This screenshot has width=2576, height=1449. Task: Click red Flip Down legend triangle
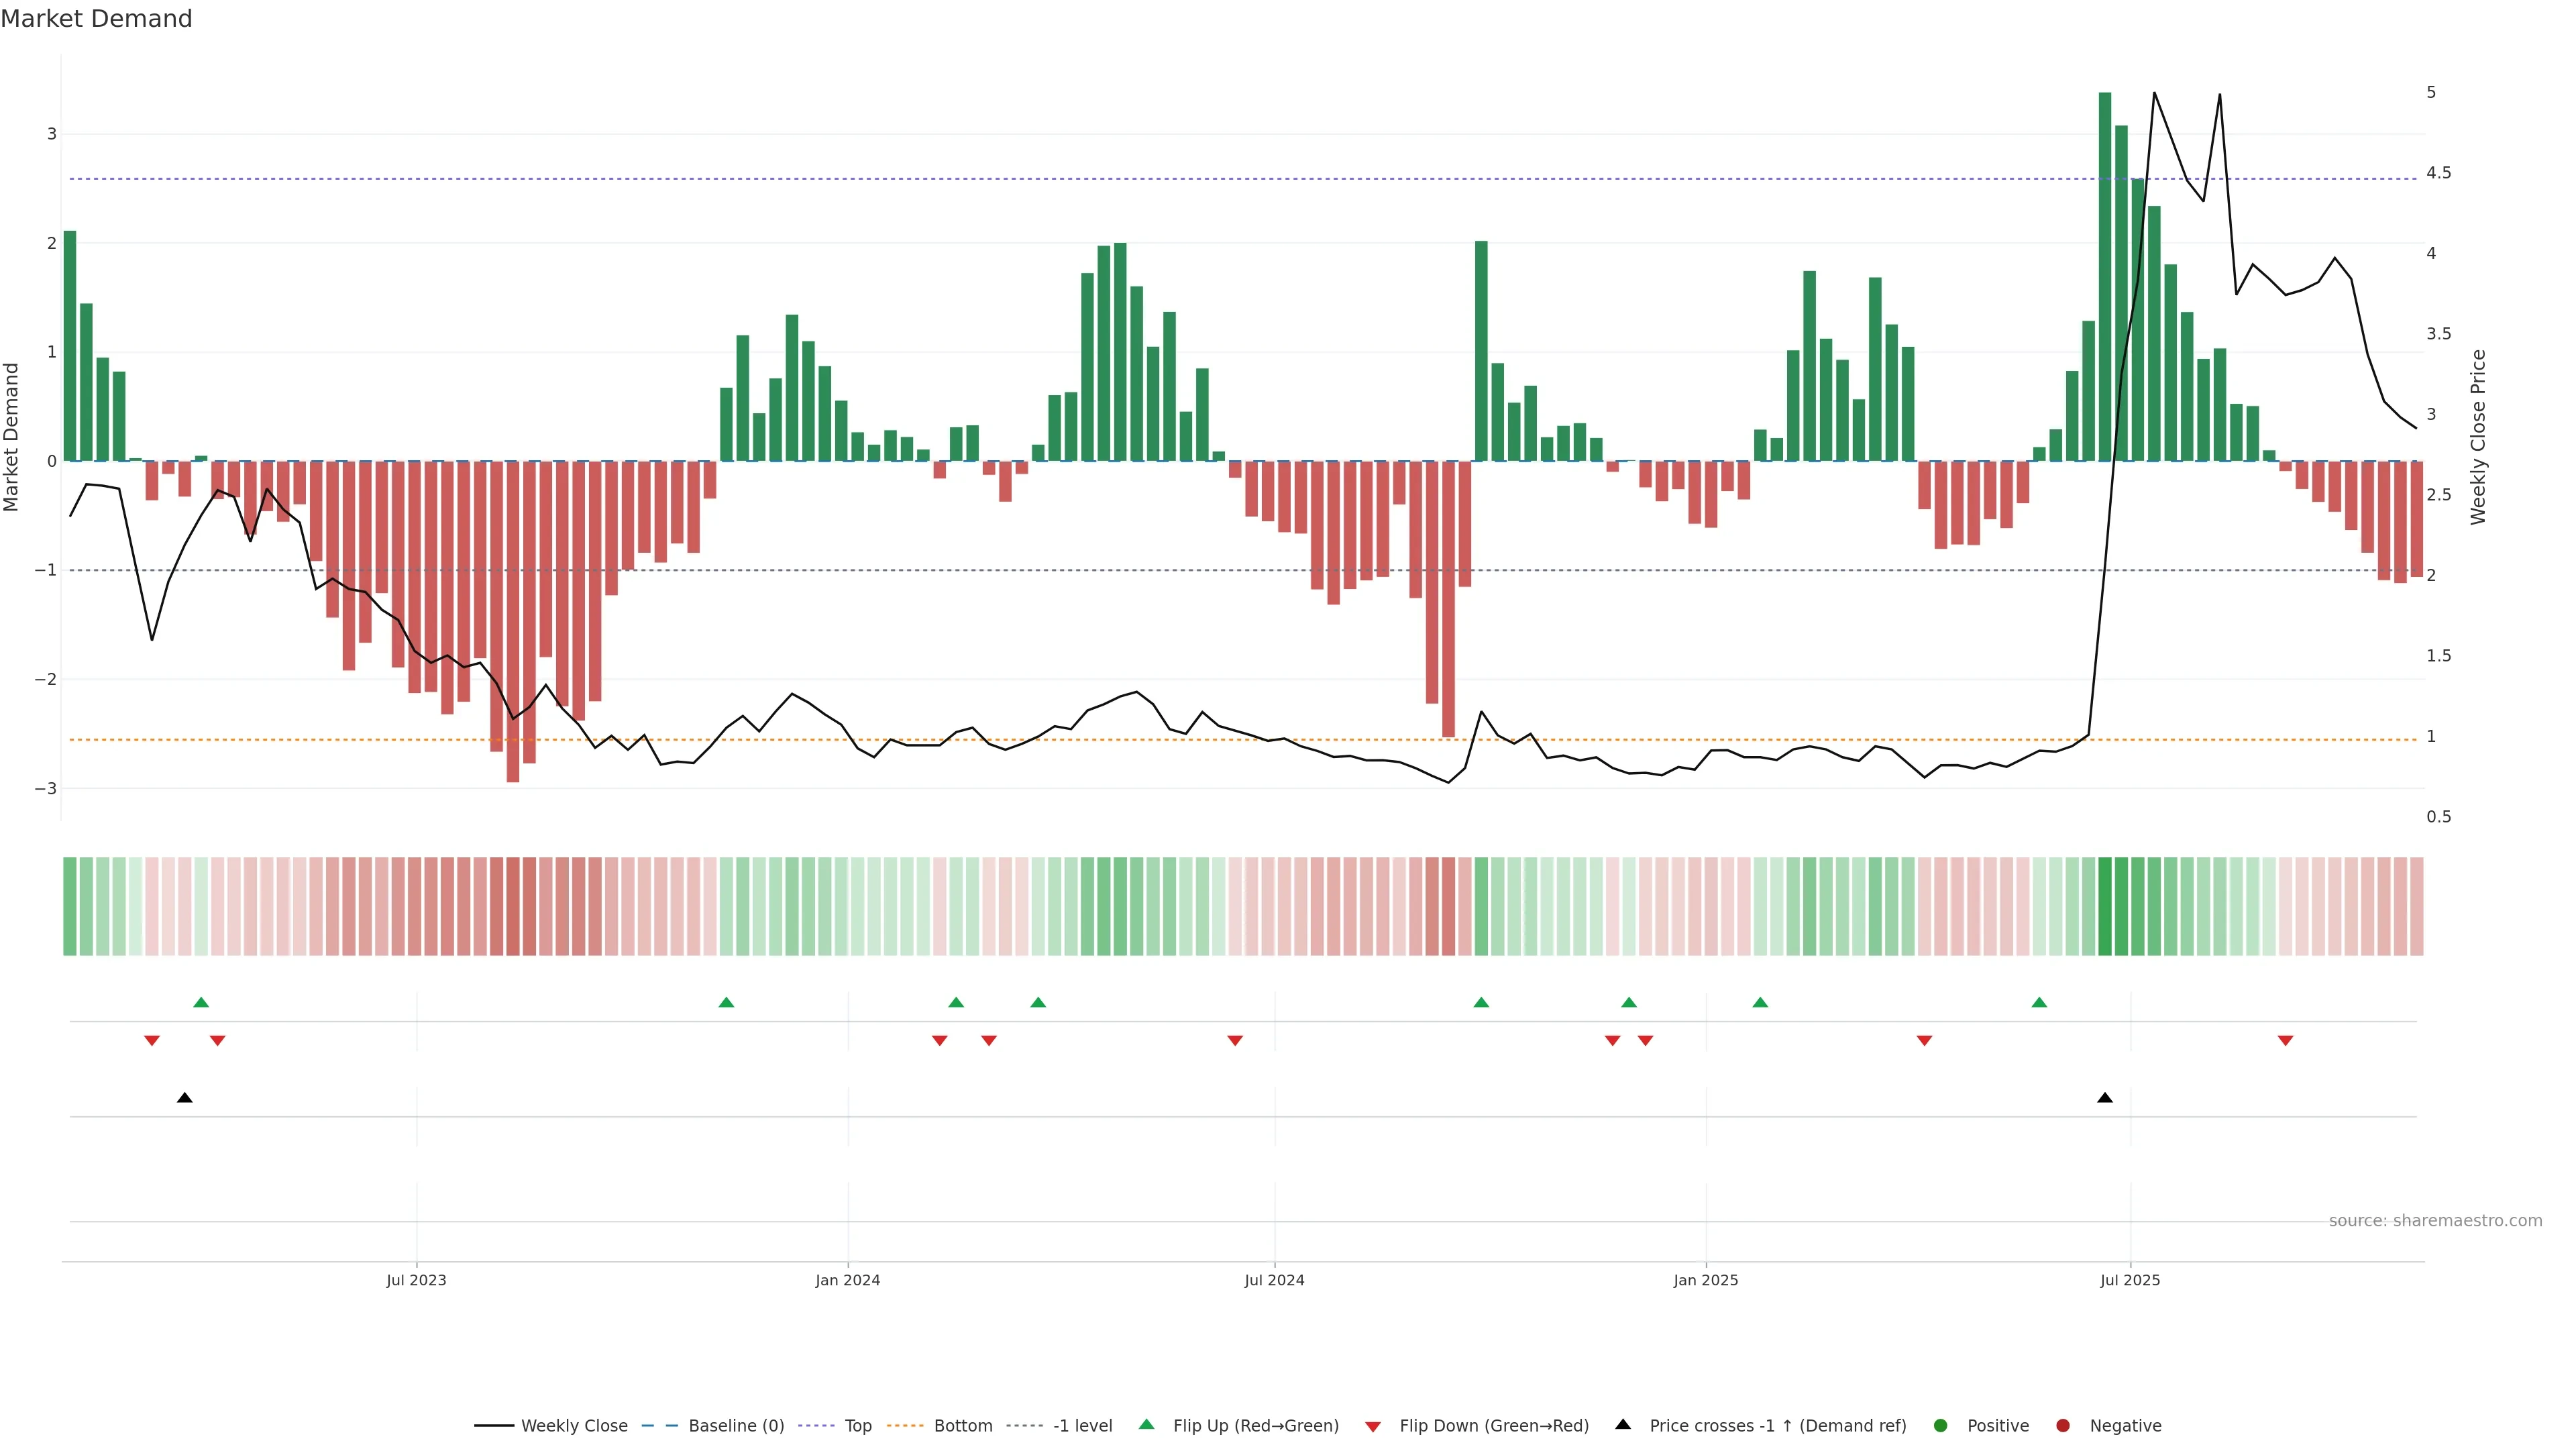click(1373, 1427)
